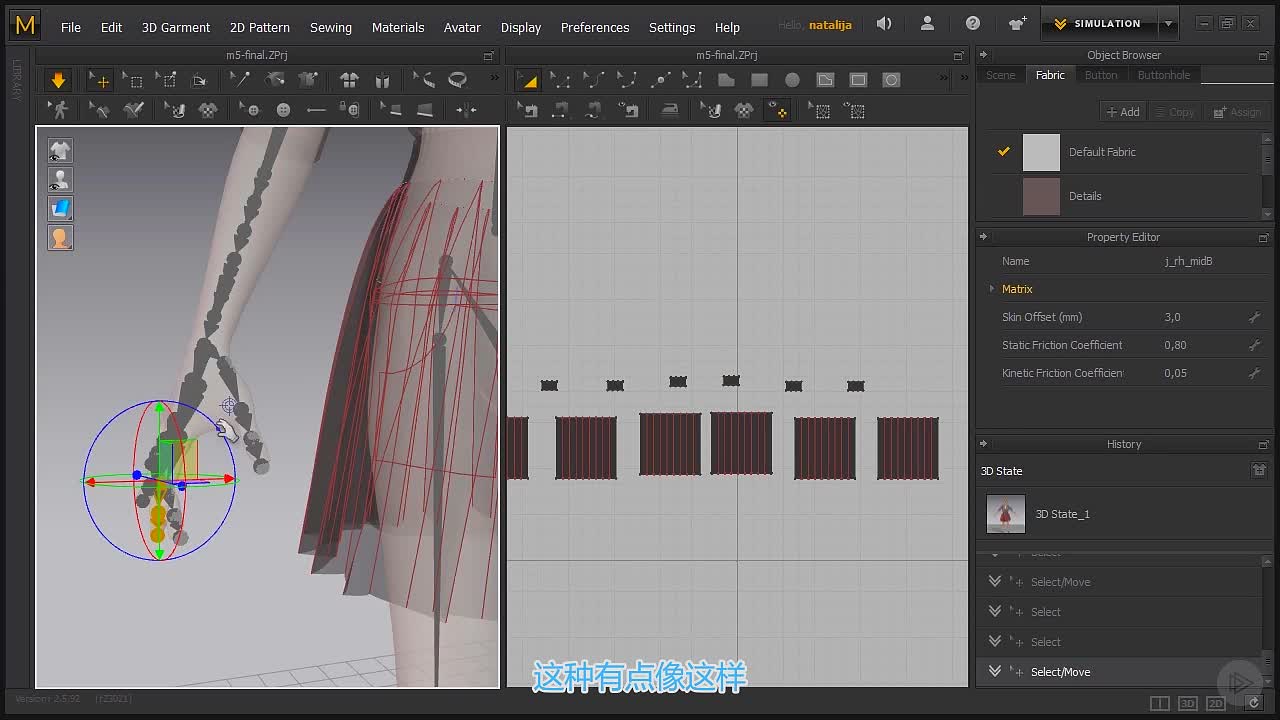Click the Simulate down-arrow icon
1280x720 pixels.
pyautogui.click(x=58, y=80)
